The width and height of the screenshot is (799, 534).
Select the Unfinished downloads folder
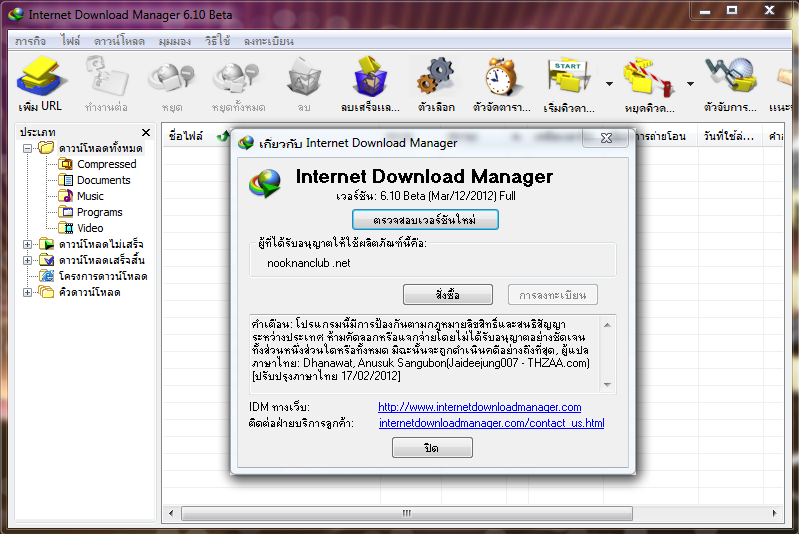tap(92, 244)
